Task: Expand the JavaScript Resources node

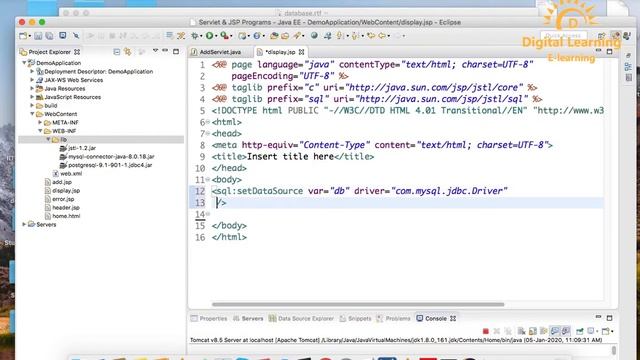Action: 32,97
